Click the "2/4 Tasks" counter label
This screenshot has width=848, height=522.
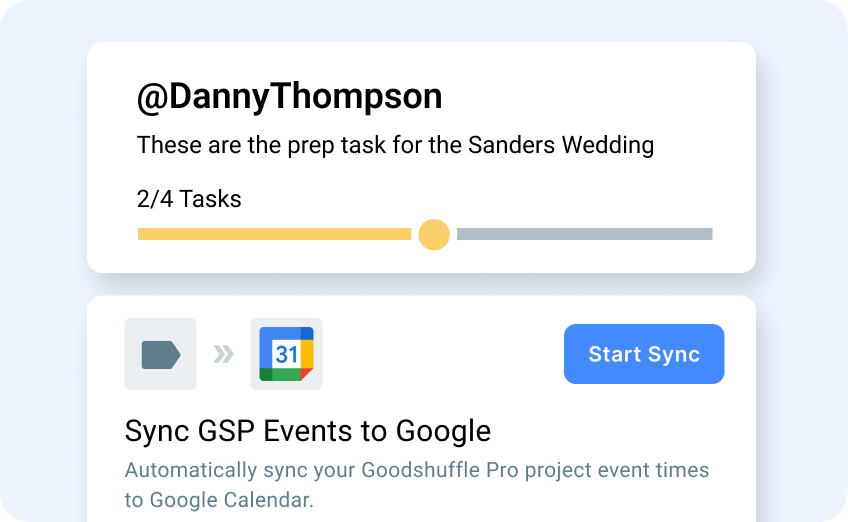click(x=189, y=199)
